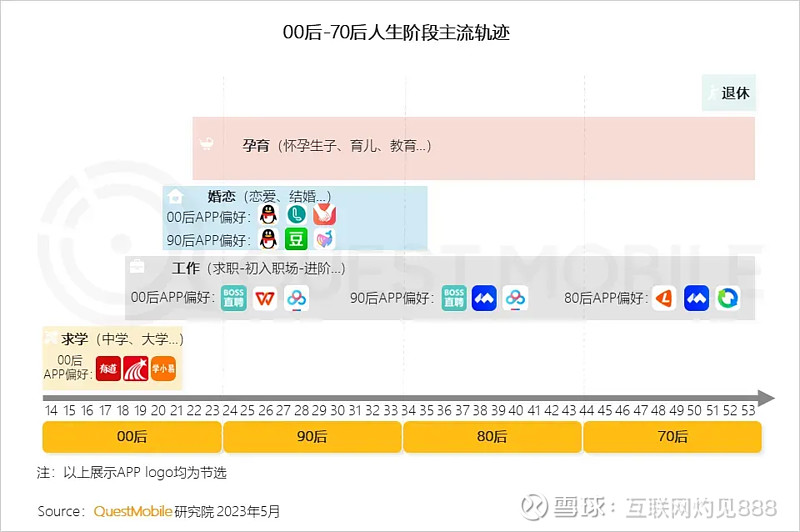
Task: Click the red 有道 app icon
Action: (x=108, y=368)
